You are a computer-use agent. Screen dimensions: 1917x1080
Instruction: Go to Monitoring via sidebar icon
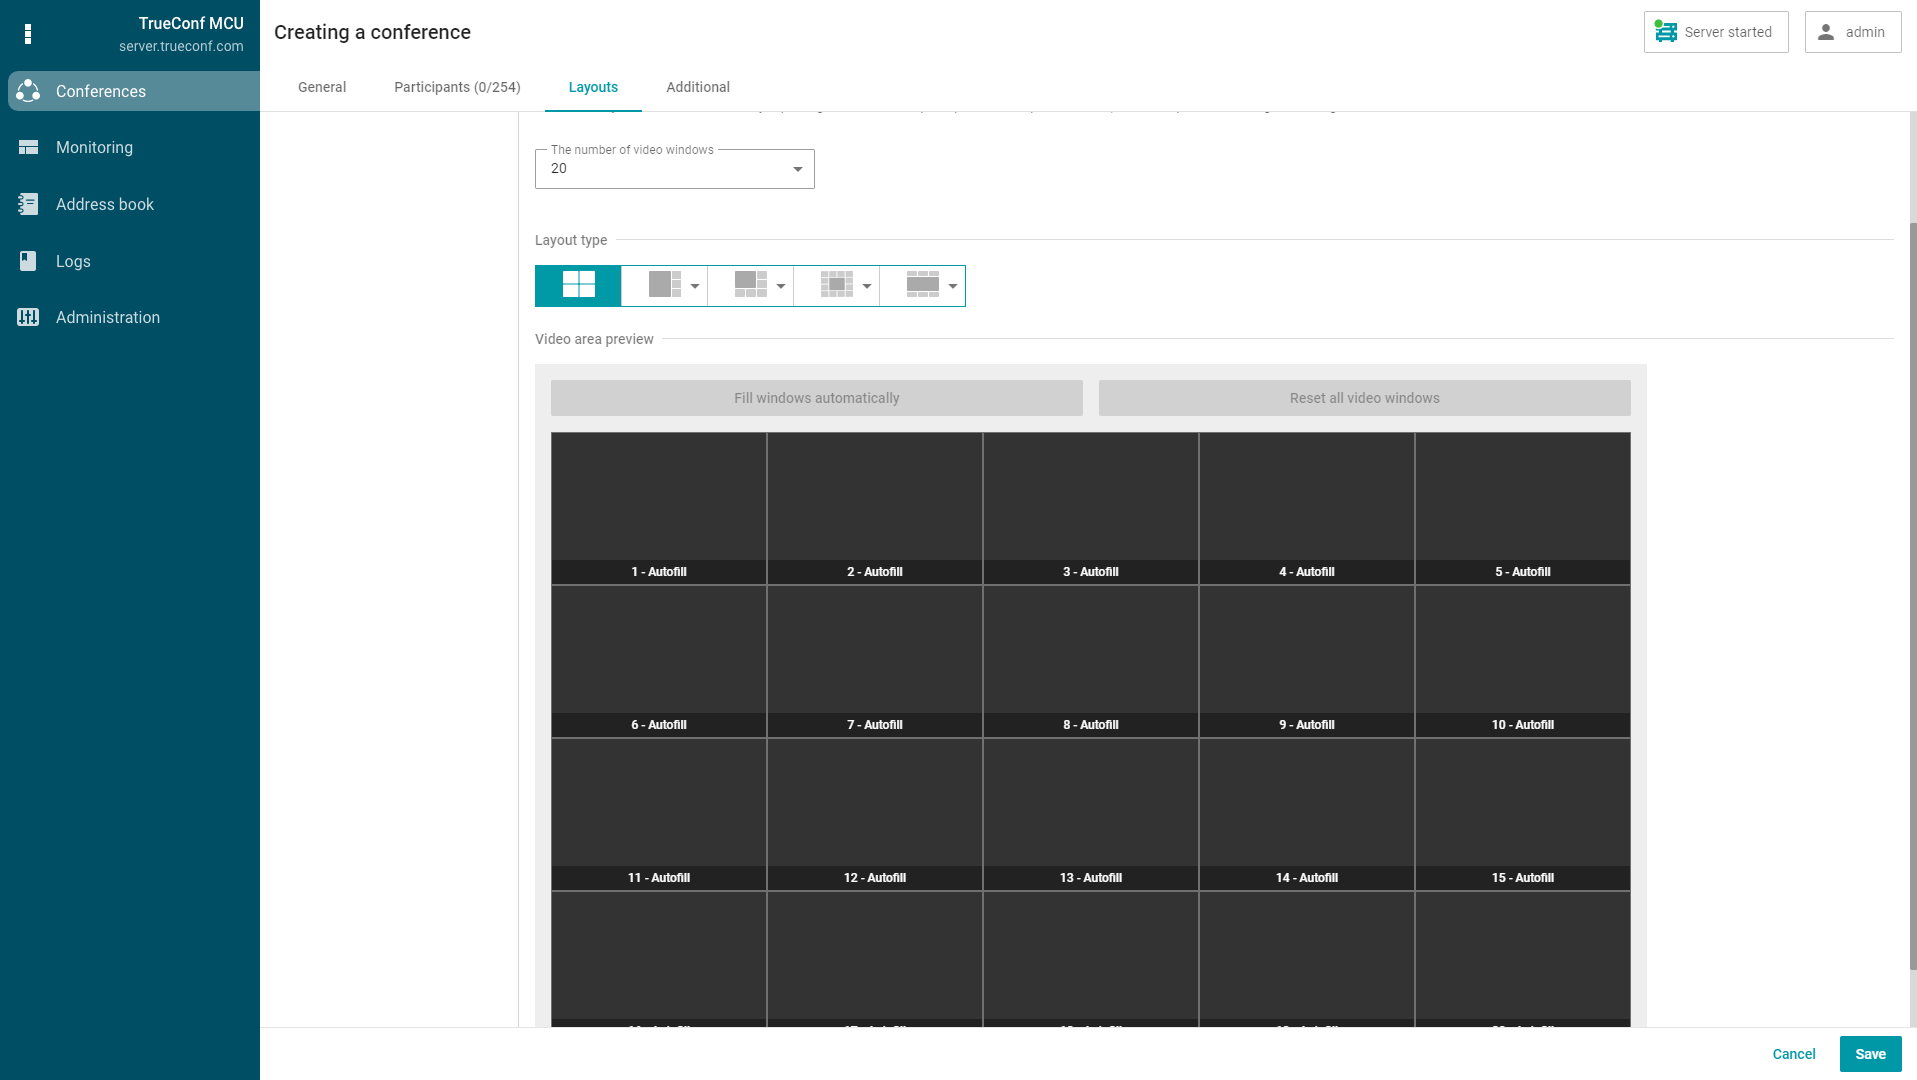(x=28, y=148)
